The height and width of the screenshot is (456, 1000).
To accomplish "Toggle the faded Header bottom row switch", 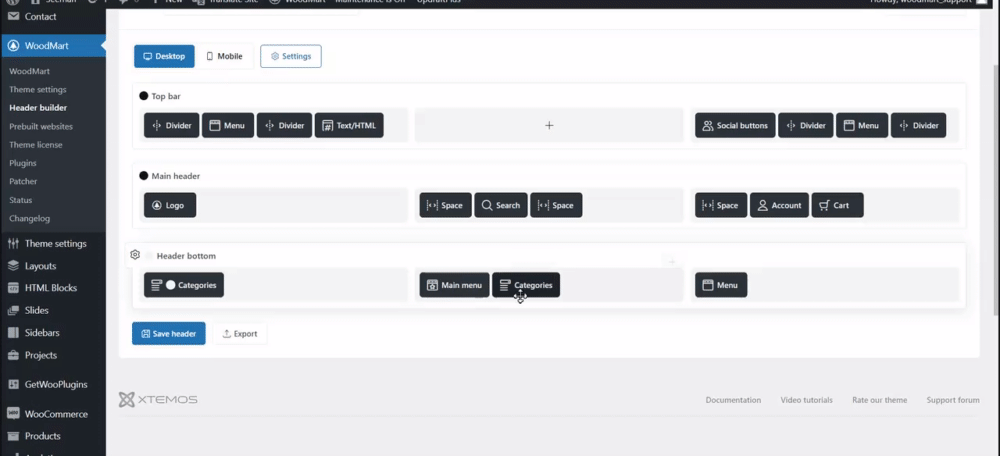I will (x=149, y=256).
